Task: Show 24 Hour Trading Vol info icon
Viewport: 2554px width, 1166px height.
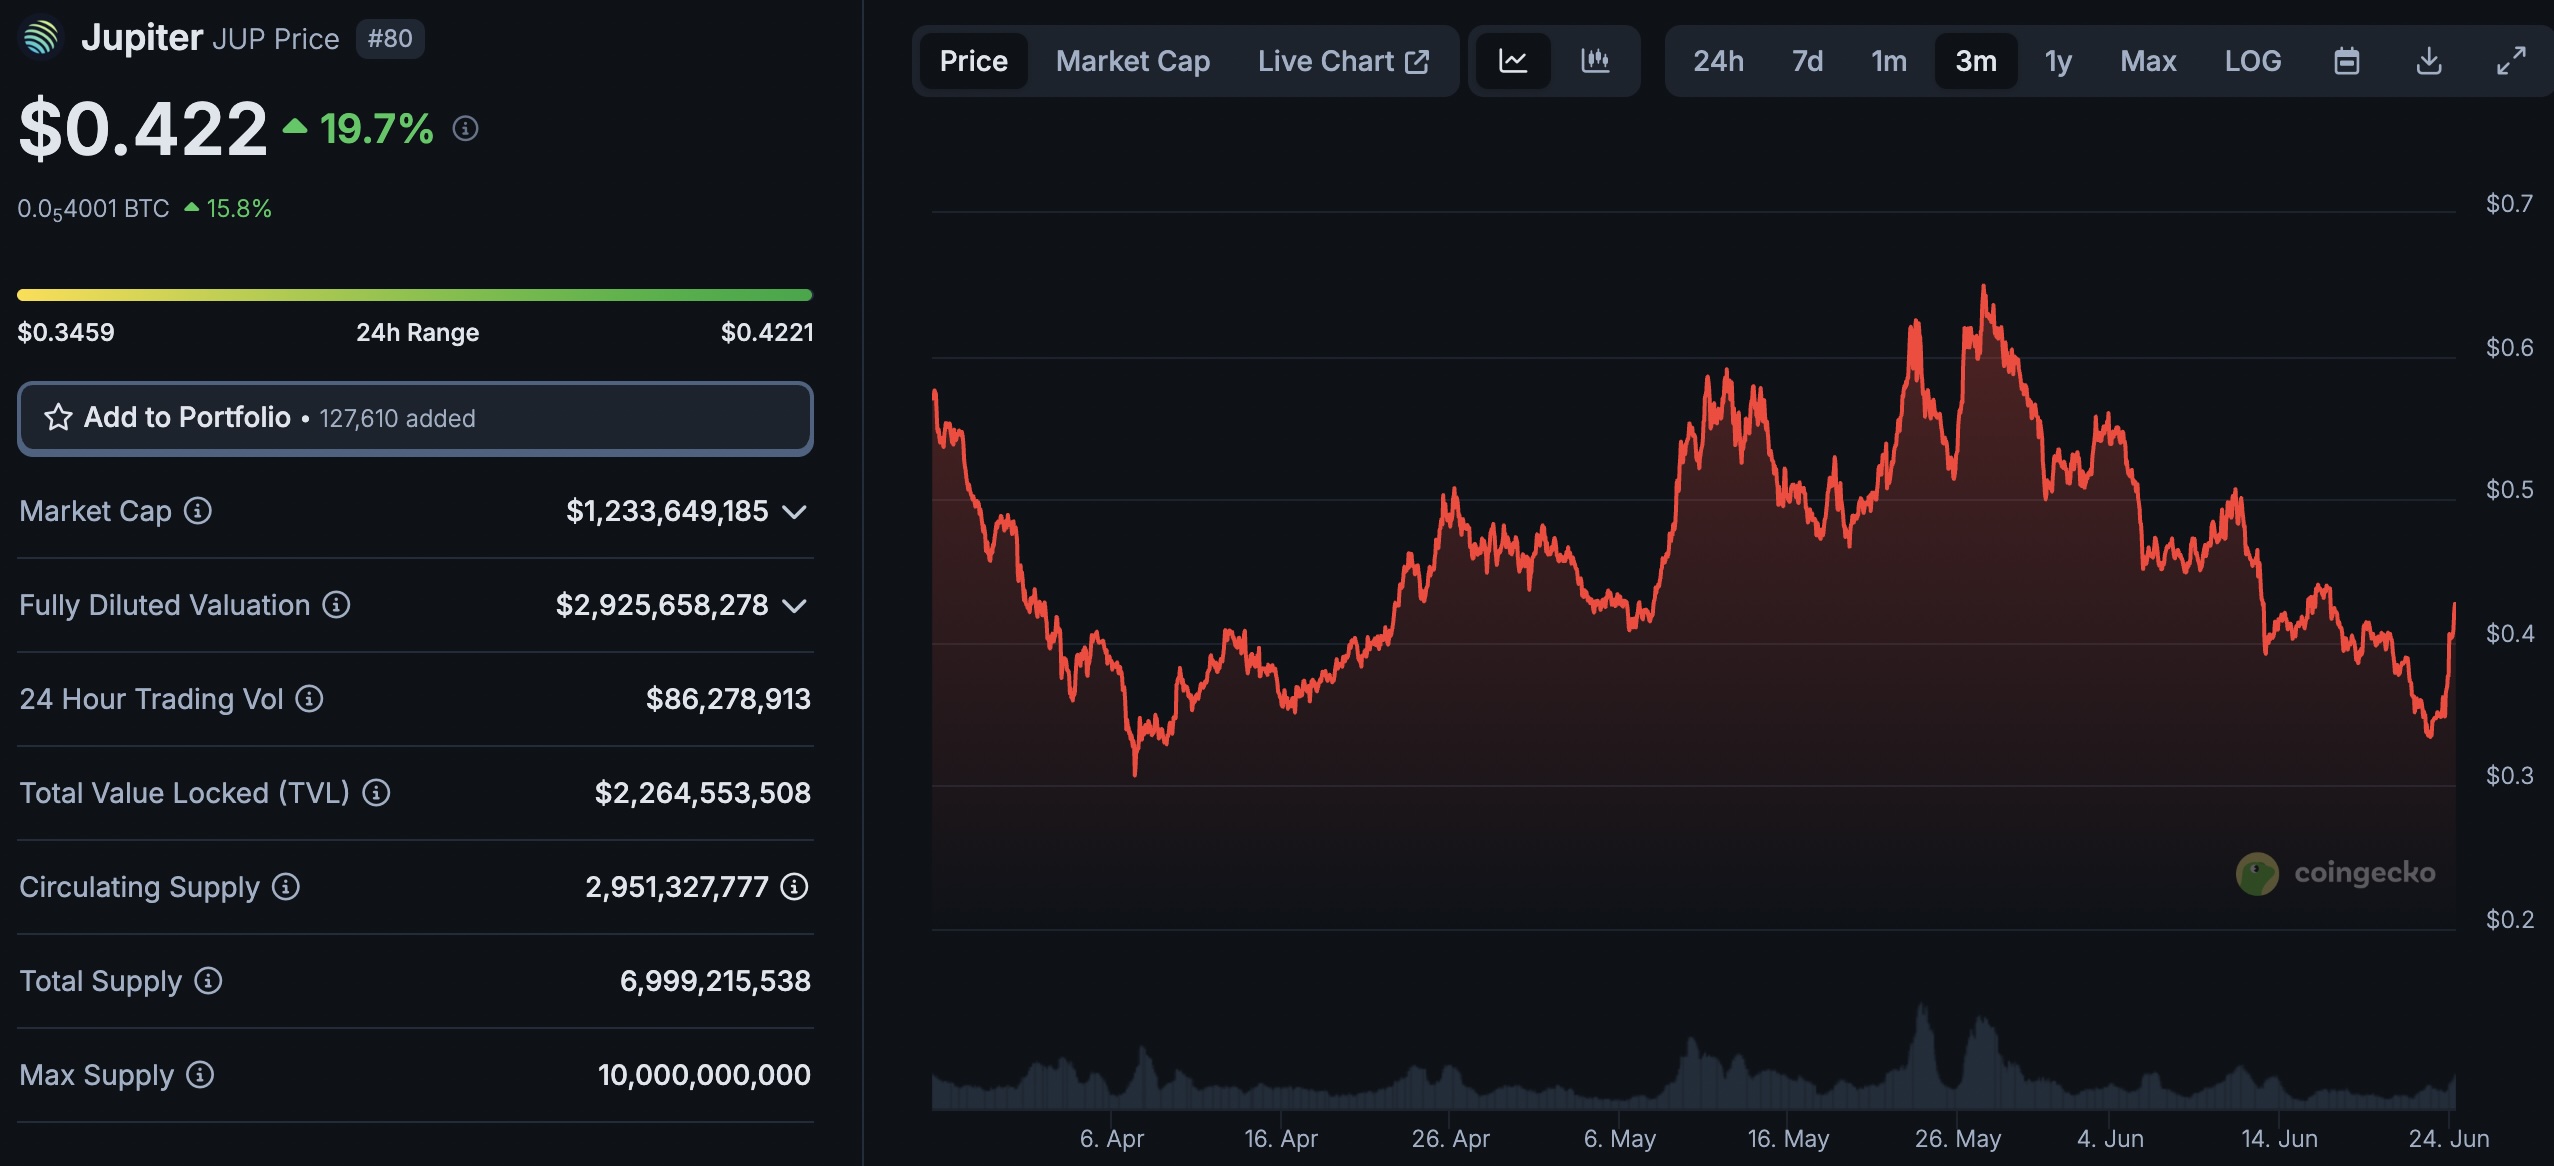Action: tap(309, 699)
